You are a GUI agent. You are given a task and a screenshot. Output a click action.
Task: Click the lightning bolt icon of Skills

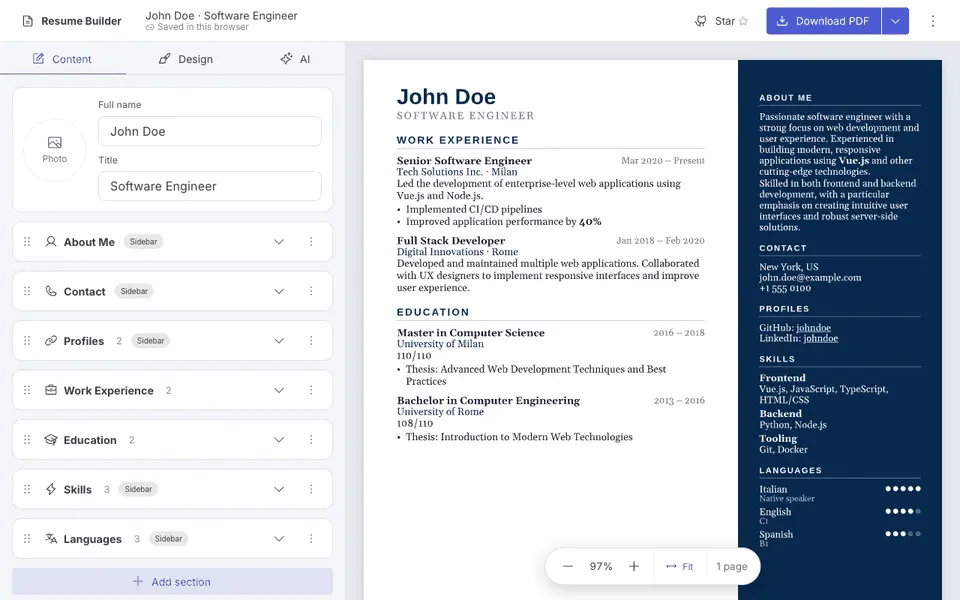[51, 489]
